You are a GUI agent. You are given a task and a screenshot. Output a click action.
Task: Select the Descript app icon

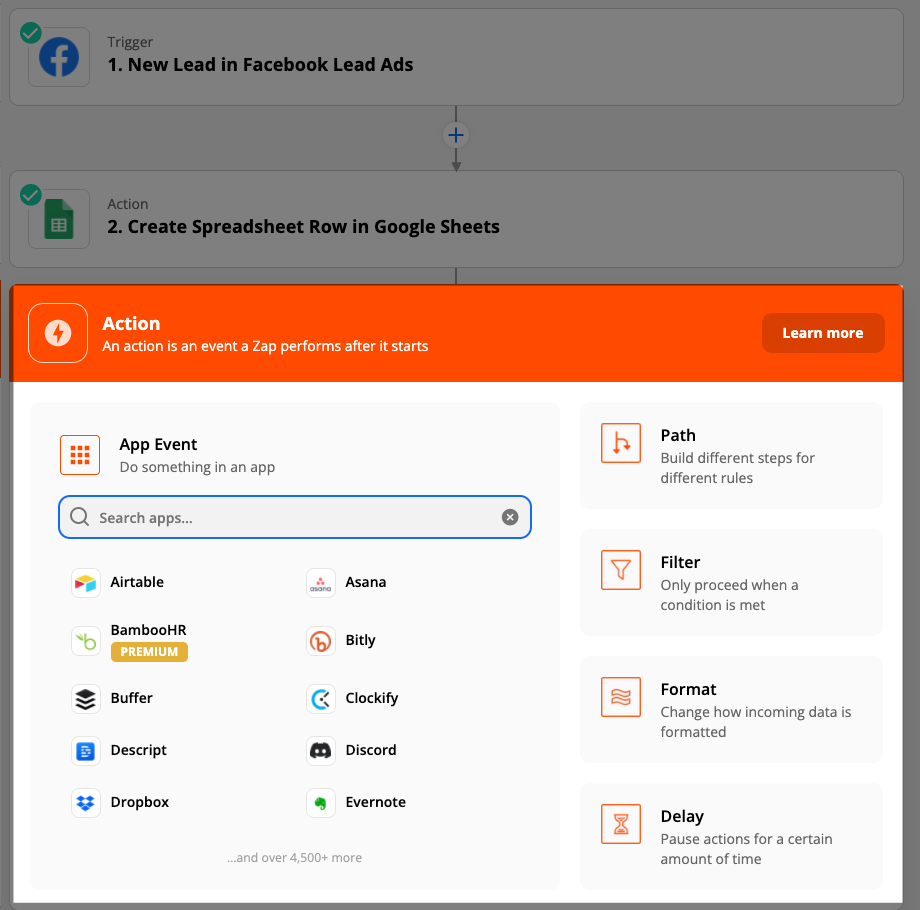pos(86,751)
